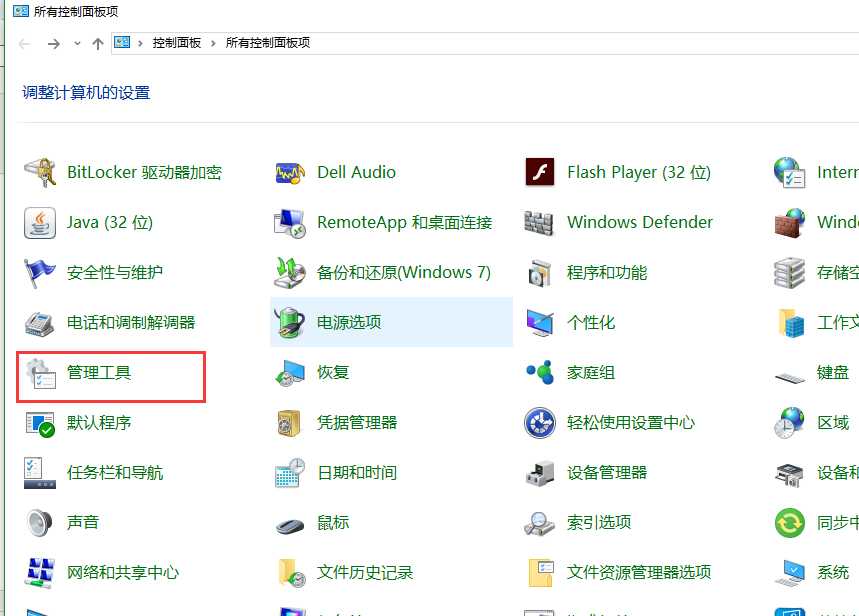This screenshot has height=616, width=859.
Task: Open the 索引选项 magnifier icon
Action: click(x=540, y=523)
